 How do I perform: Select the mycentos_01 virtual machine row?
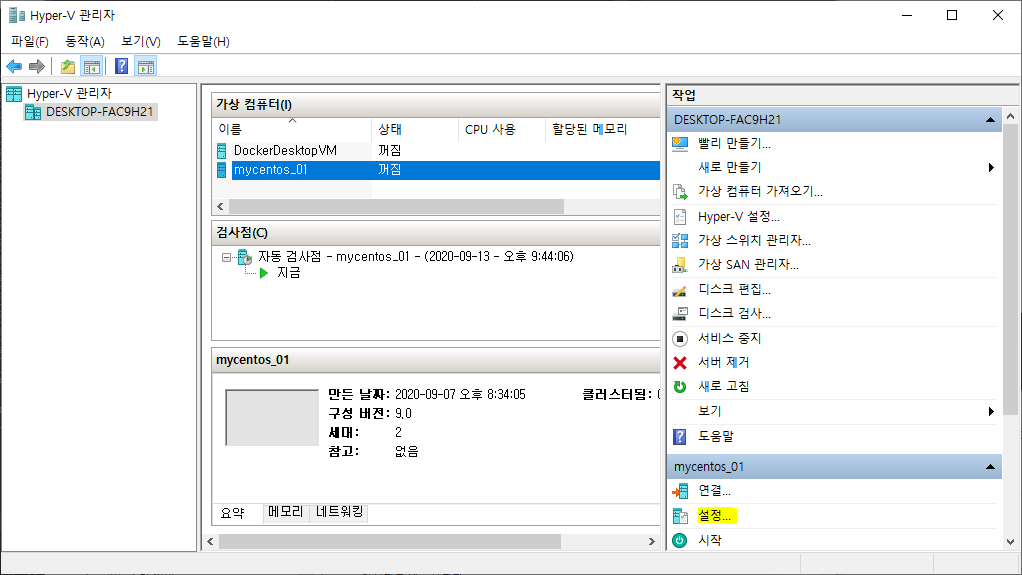pos(437,170)
